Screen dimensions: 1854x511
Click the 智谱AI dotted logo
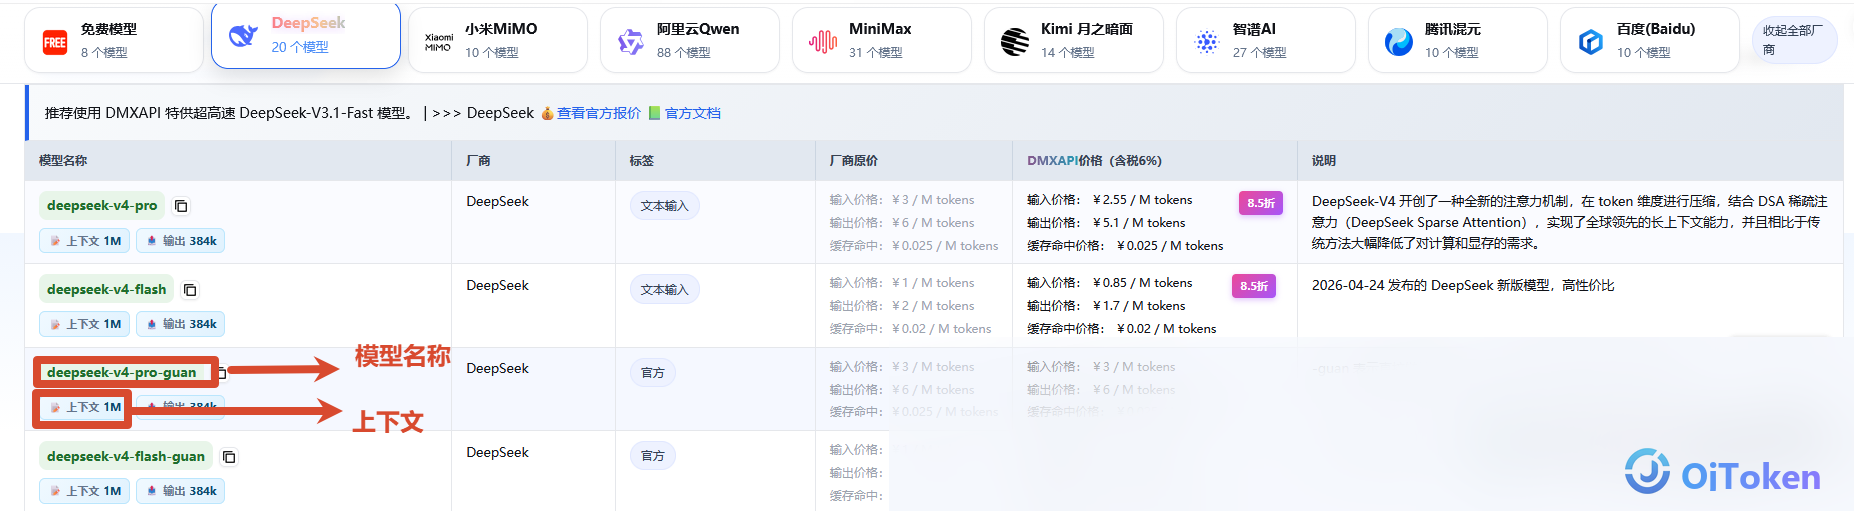(x=1207, y=41)
